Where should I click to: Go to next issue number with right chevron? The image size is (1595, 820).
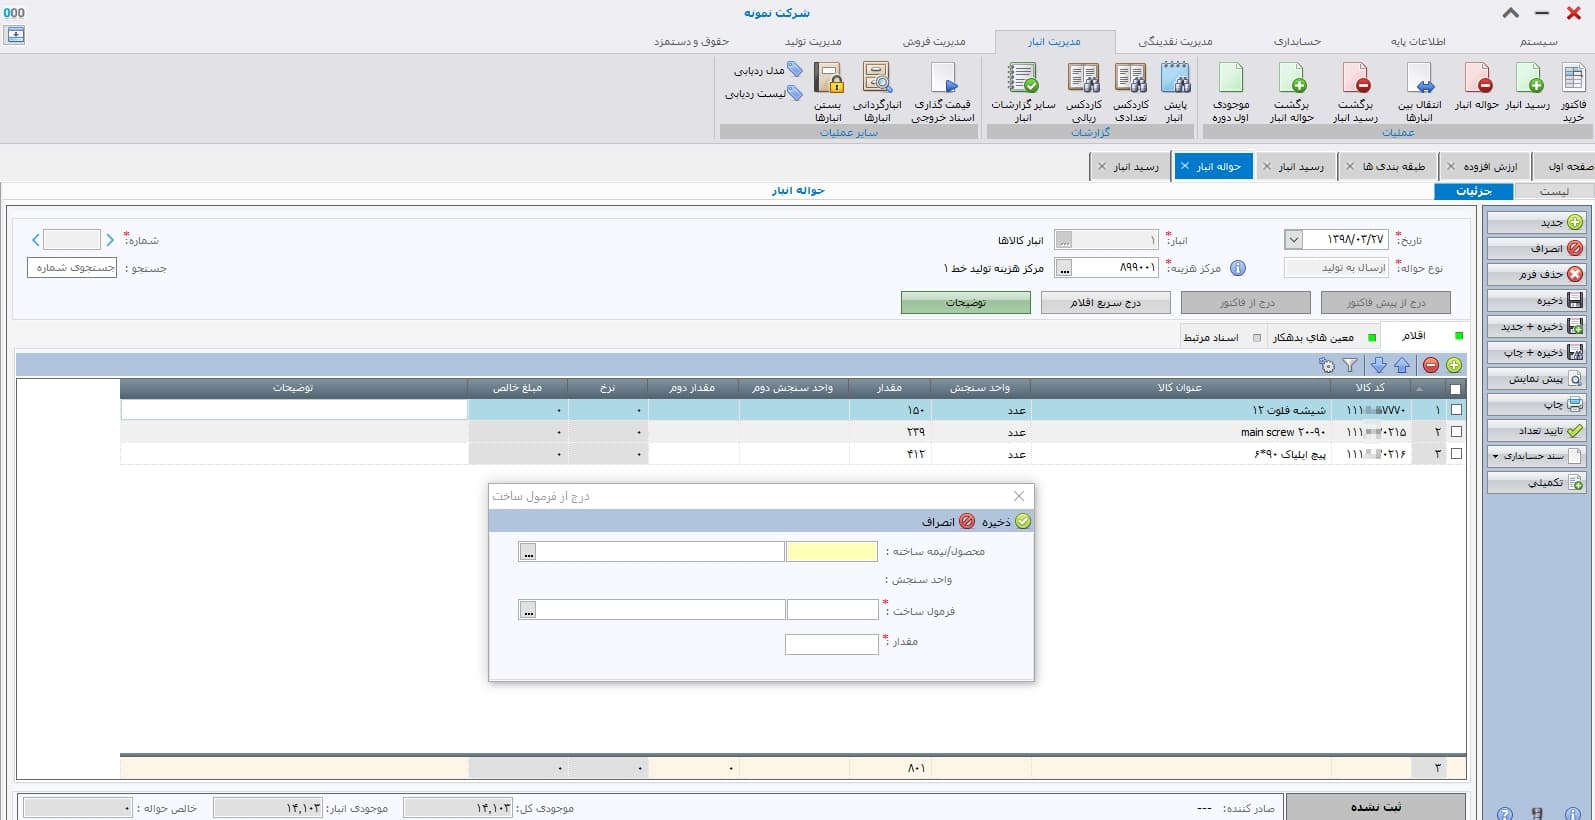click(110, 240)
